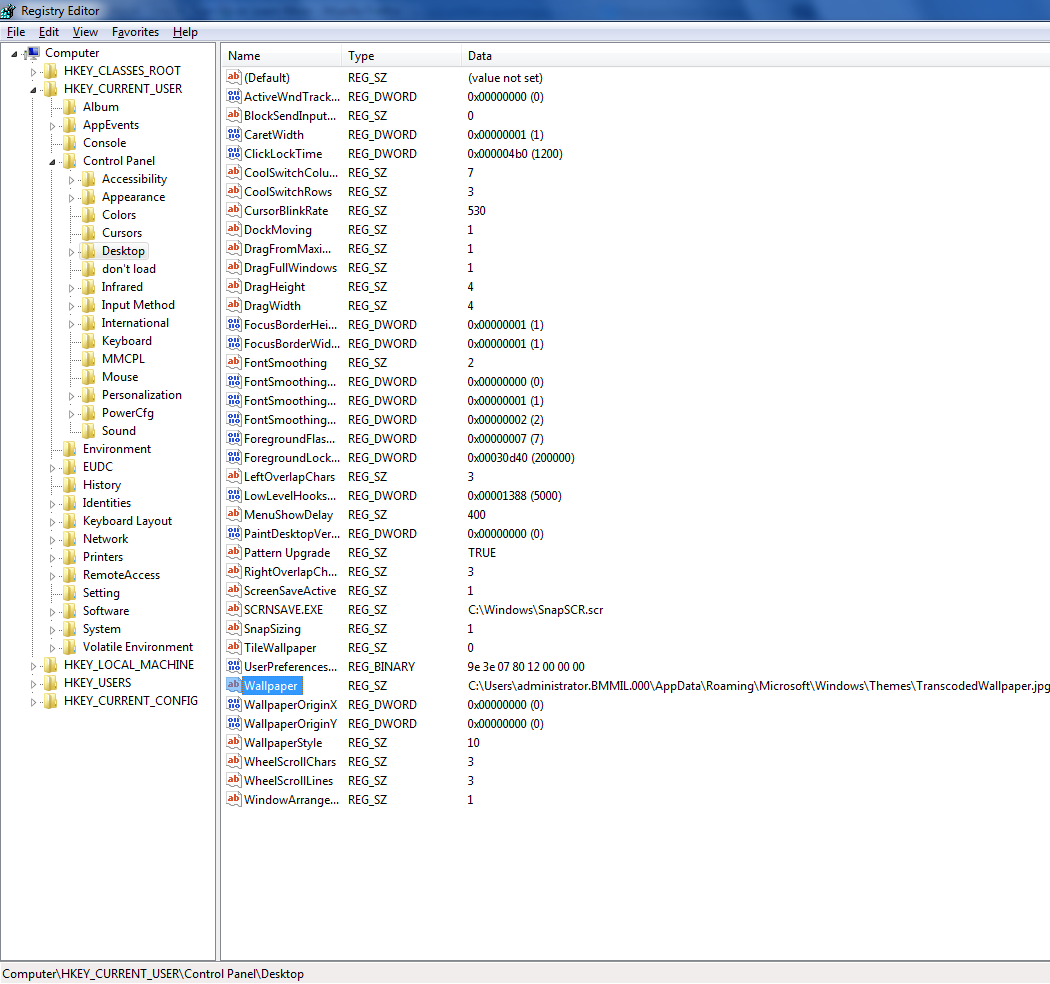Click the status bar registry path
The width and height of the screenshot is (1050, 984).
(x=153, y=973)
